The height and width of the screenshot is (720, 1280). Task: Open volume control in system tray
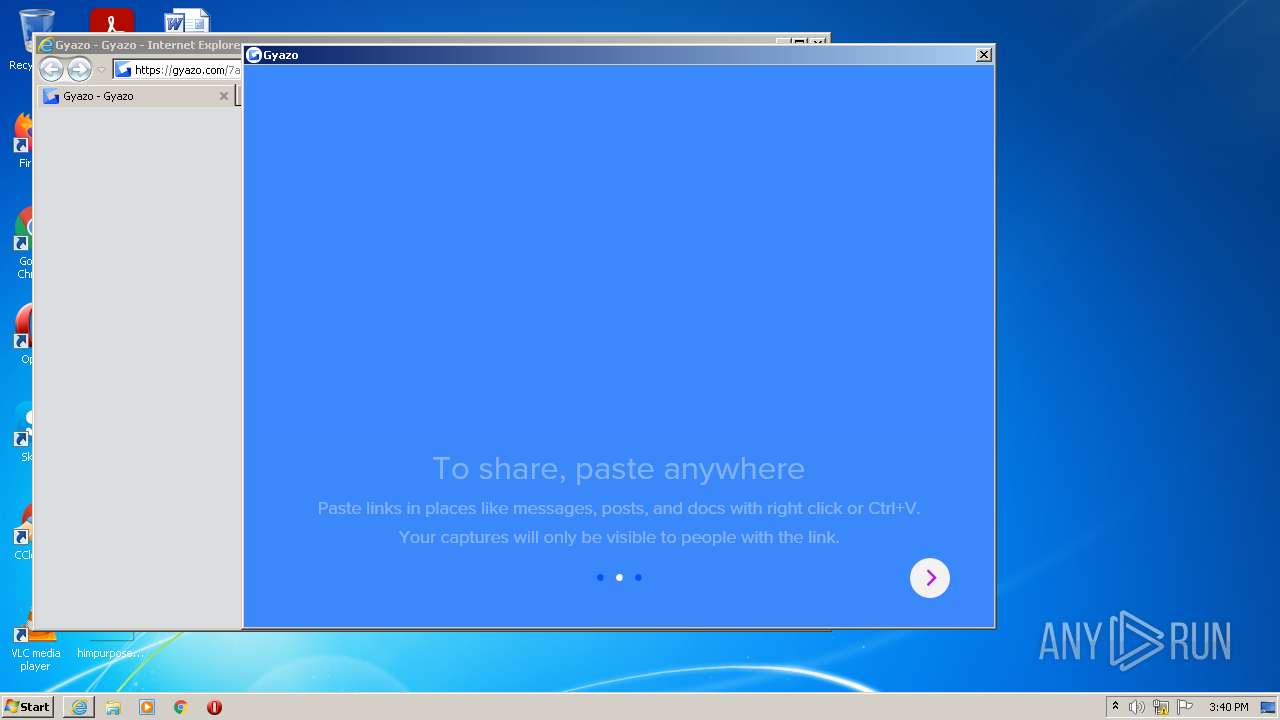click(x=1137, y=707)
